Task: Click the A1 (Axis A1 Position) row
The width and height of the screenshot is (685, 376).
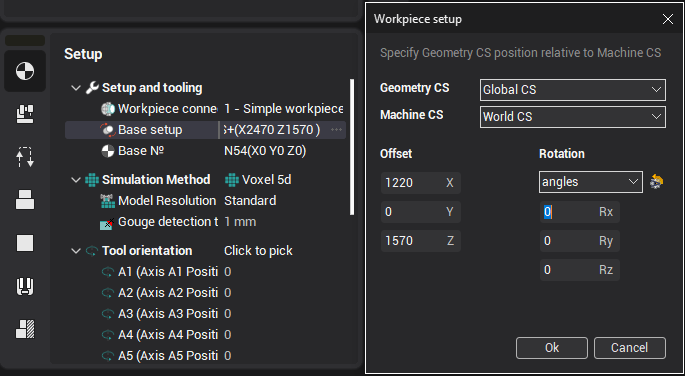Action: (205, 272)
